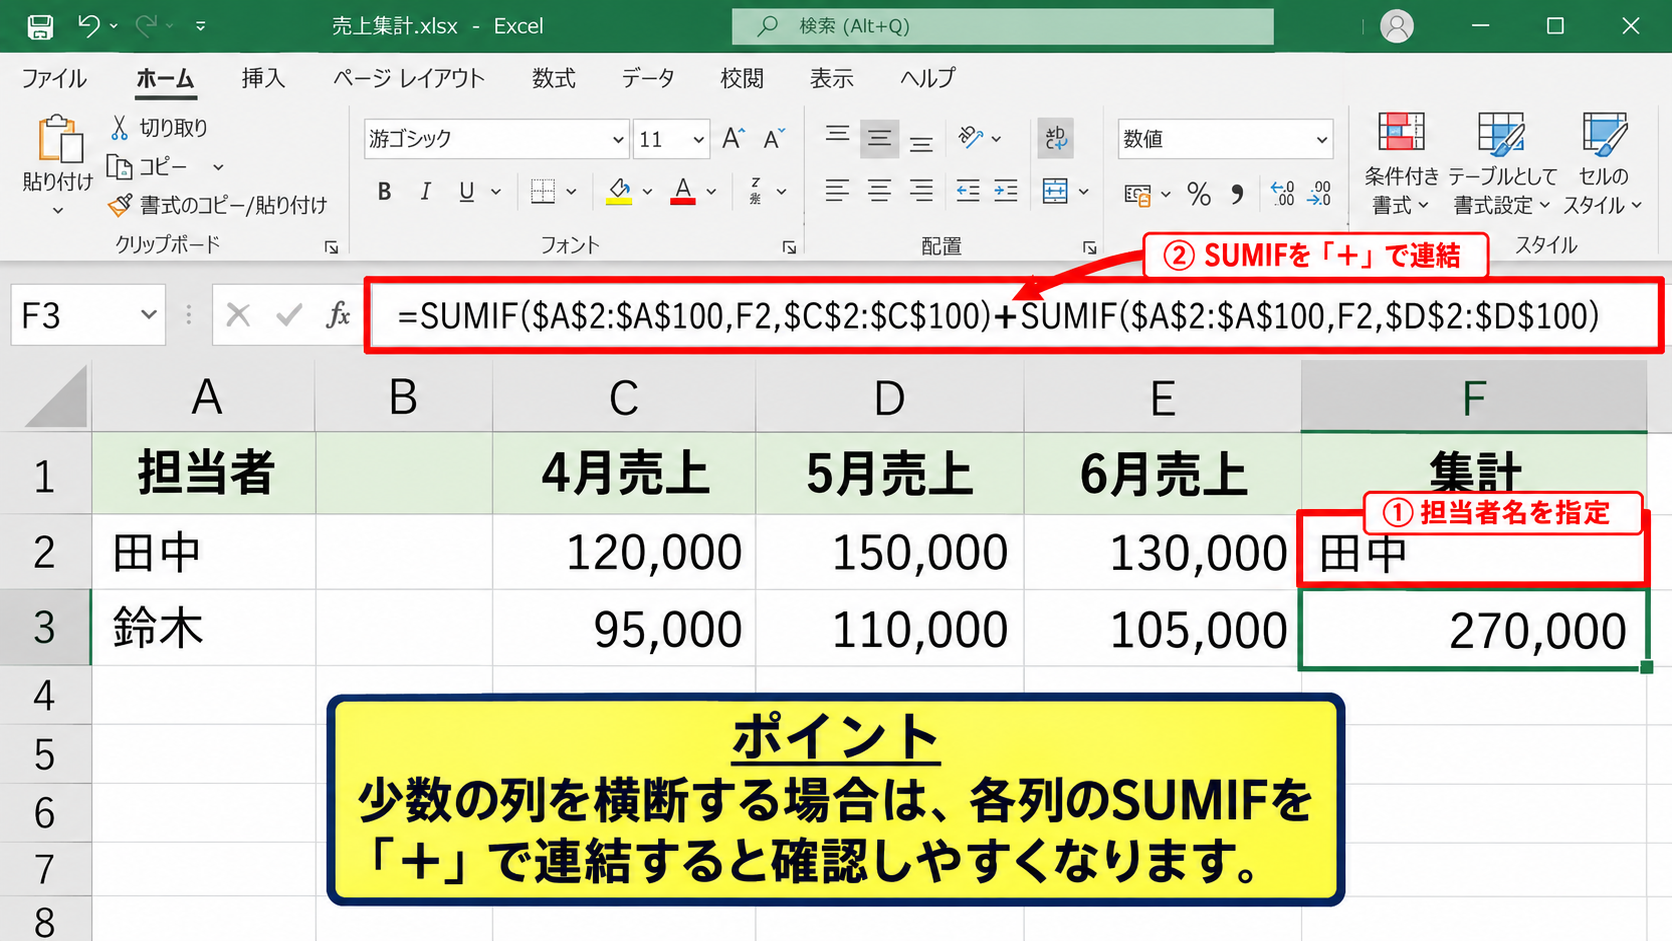Apply percent style (%) format
Viewport: 1672px width, 941px height.
tap(1198, 194)
